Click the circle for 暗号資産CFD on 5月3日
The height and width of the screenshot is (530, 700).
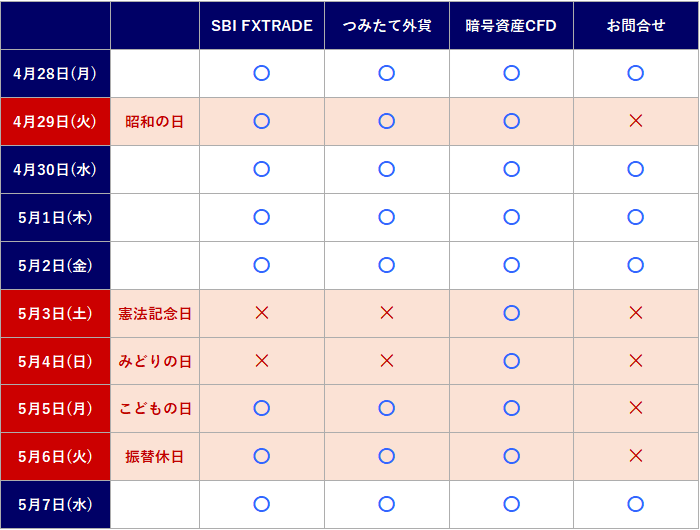(512, 313)
